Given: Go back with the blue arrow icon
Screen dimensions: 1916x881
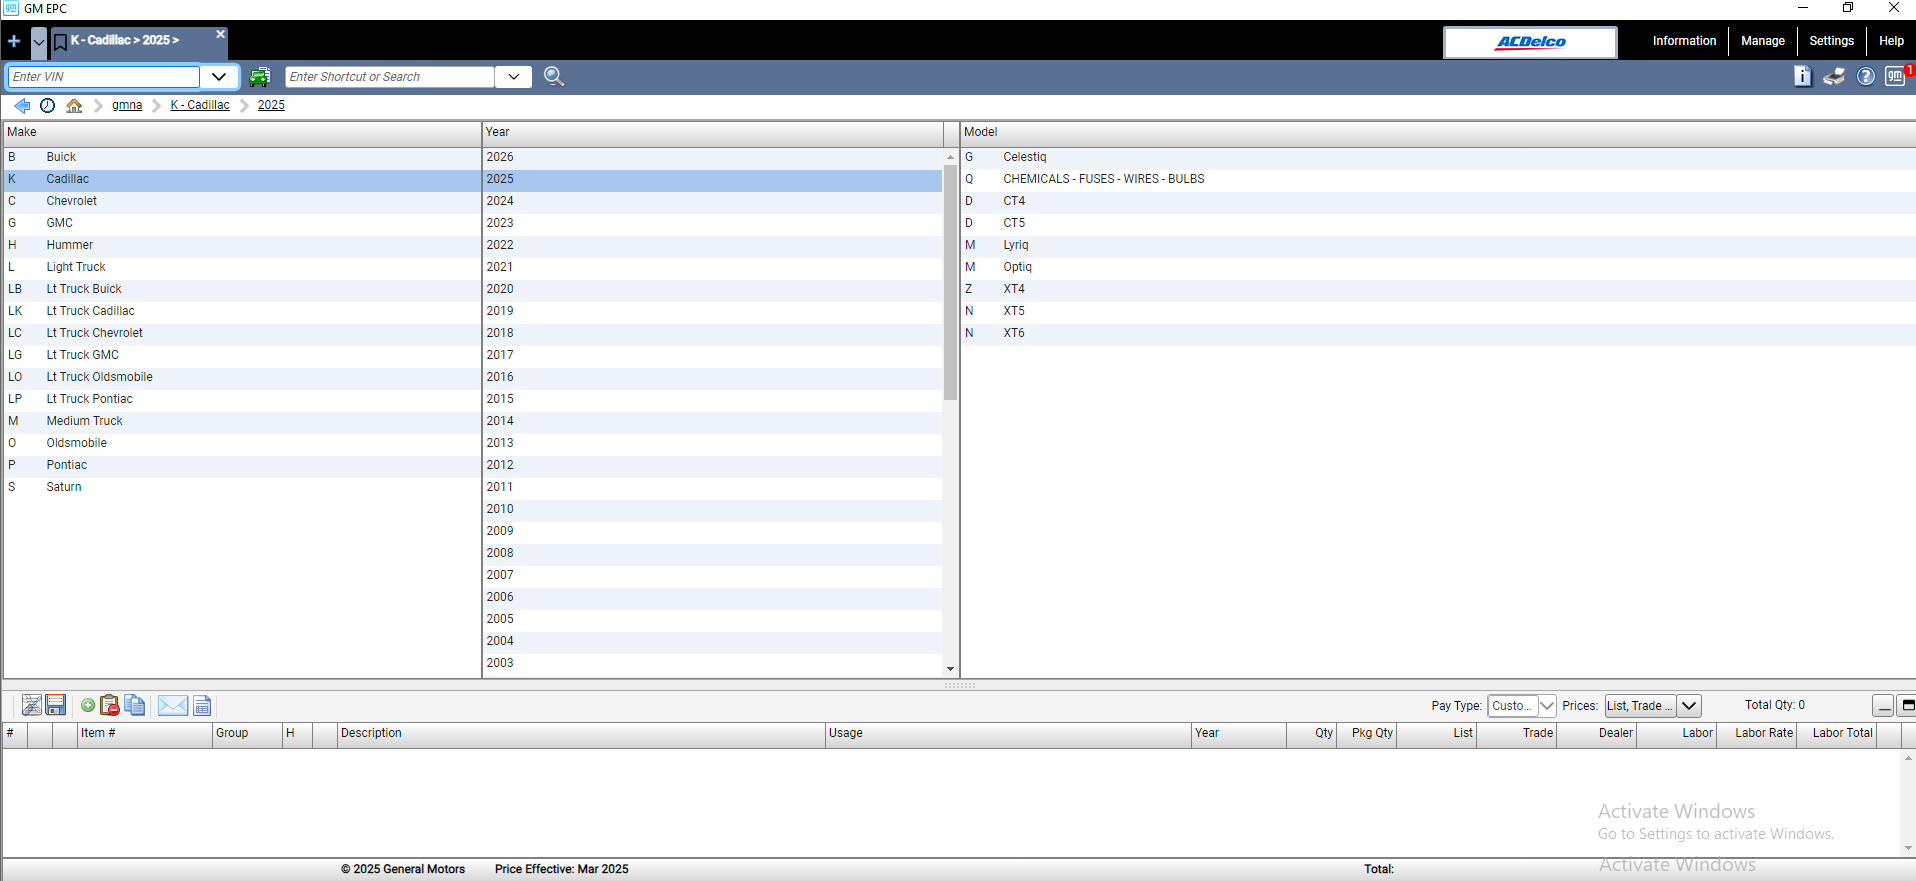Looking at the screenshot, I should point(21,105).
